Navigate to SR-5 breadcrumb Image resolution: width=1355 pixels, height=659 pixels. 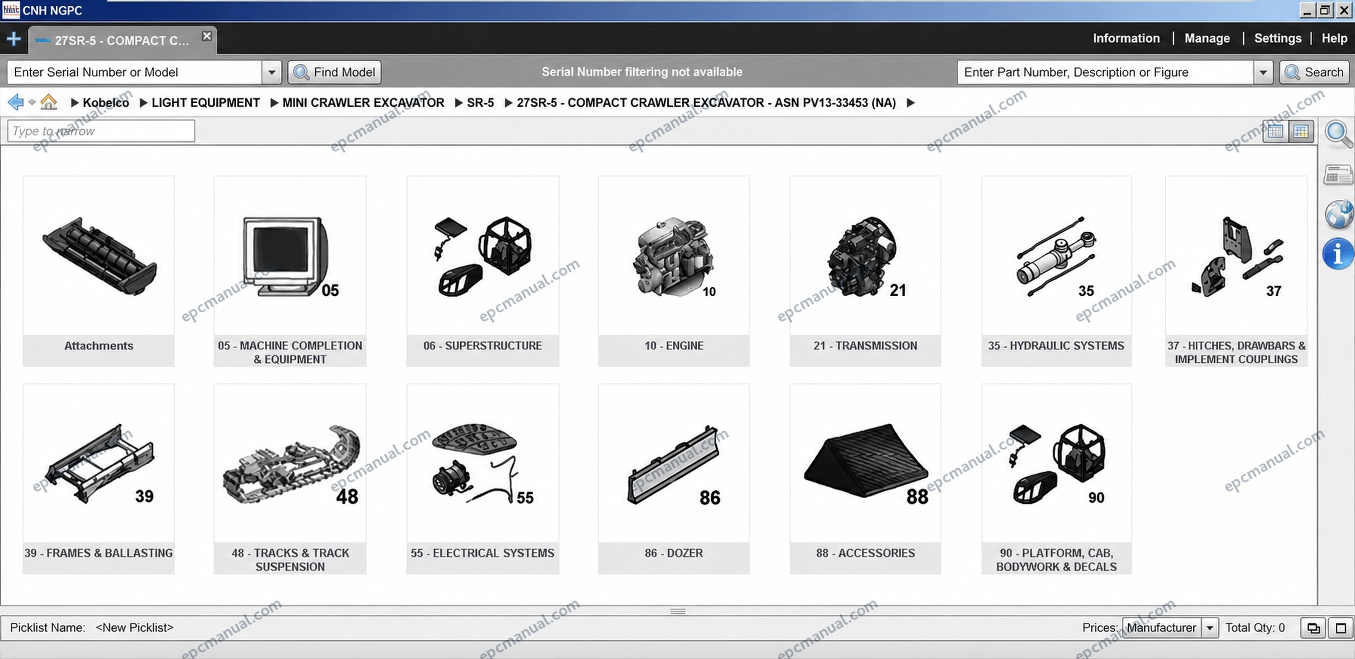481,102
